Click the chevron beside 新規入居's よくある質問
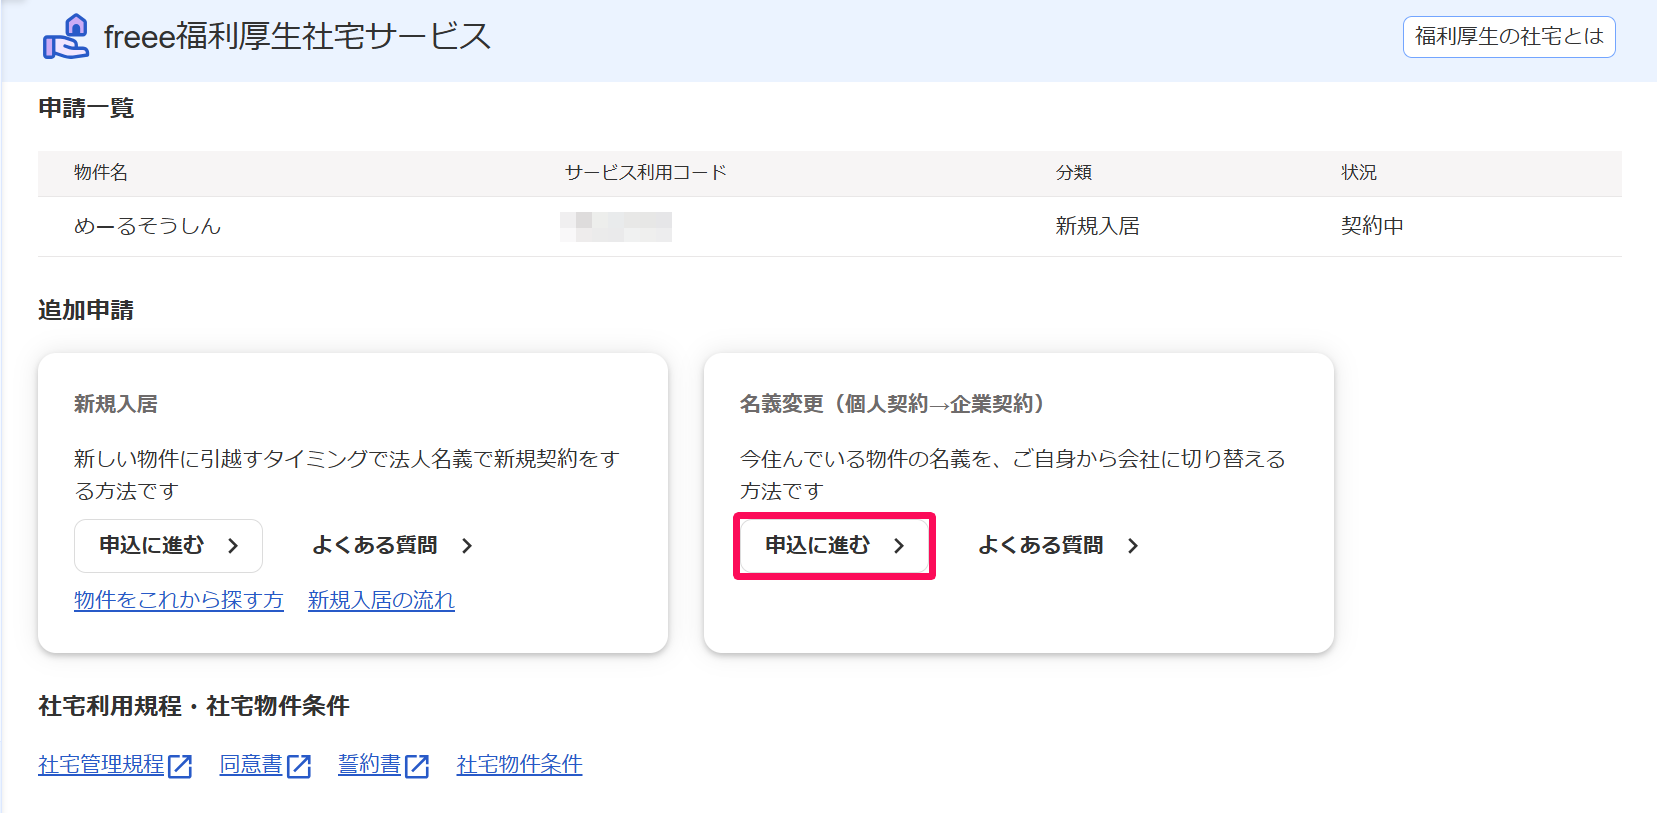Screen dimensions: 1657x813 click(x=467, y=546)
